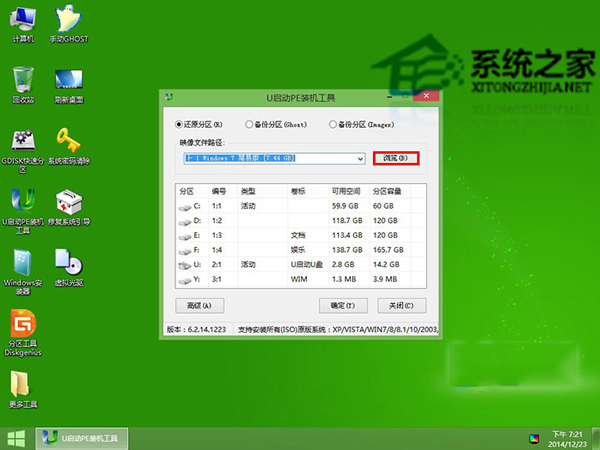Open the 虚拟光驱 desktop icon
Screen dimensions: 600x450
click(x=69, y=268)
